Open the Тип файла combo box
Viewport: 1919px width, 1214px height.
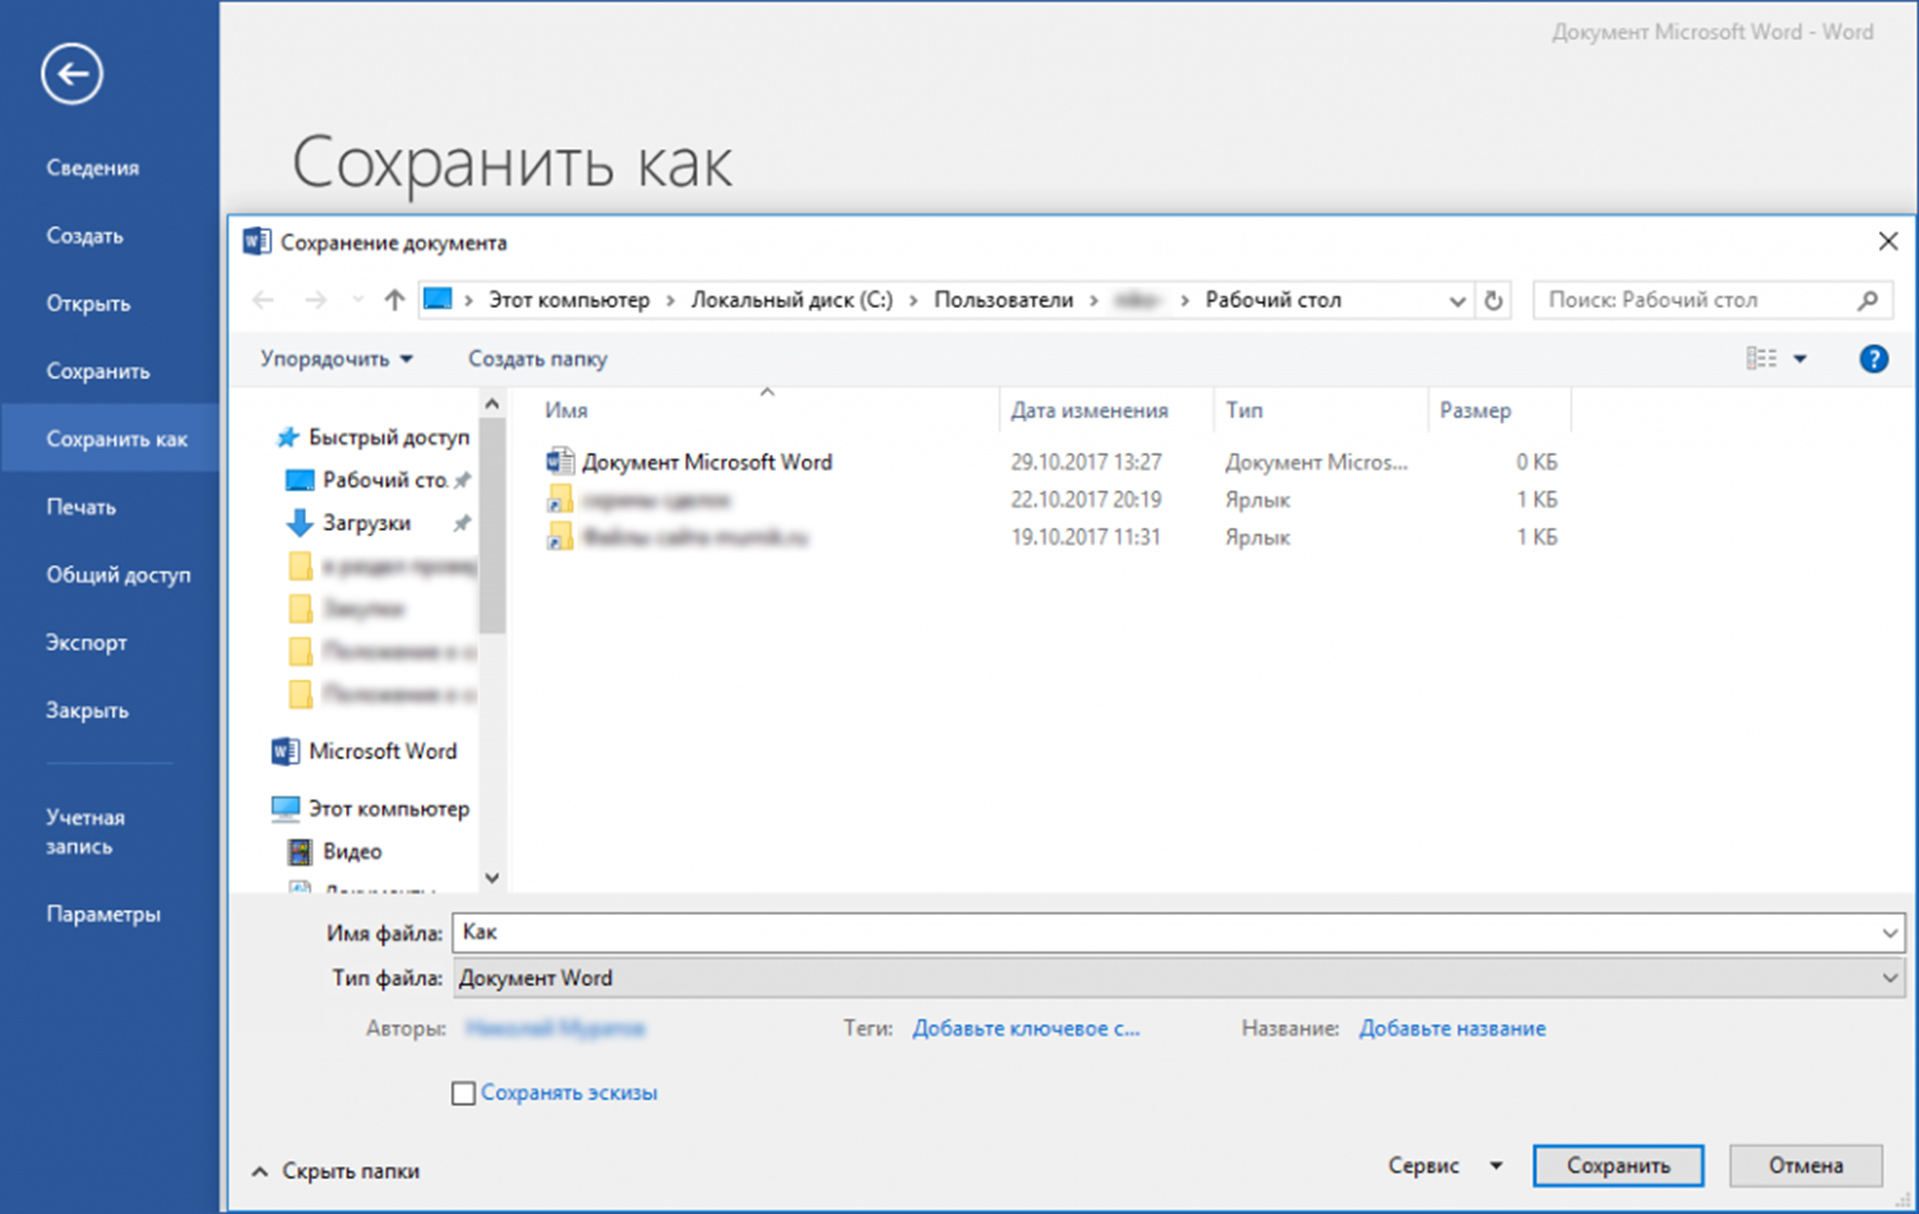click(1178, 978)
